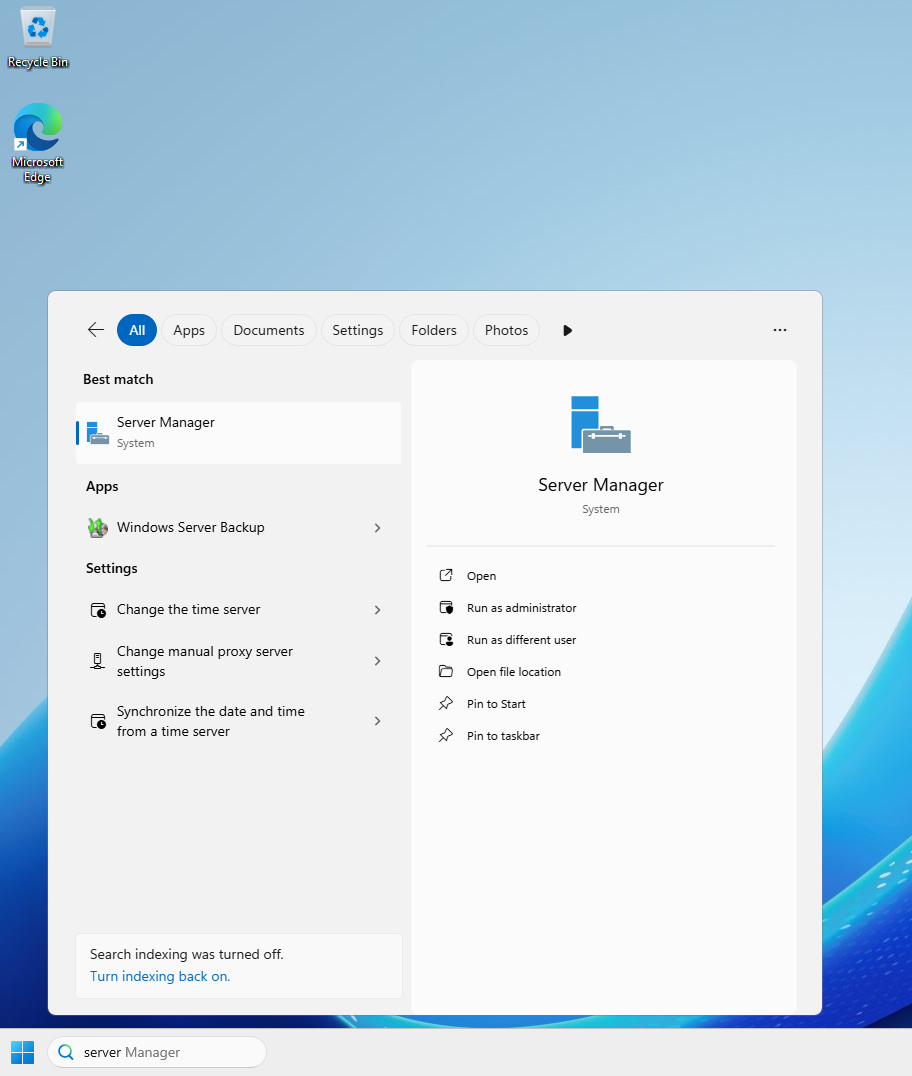Select Change the time server text
This screenshot has height=1076, width=912.
(x=189, y=609)
